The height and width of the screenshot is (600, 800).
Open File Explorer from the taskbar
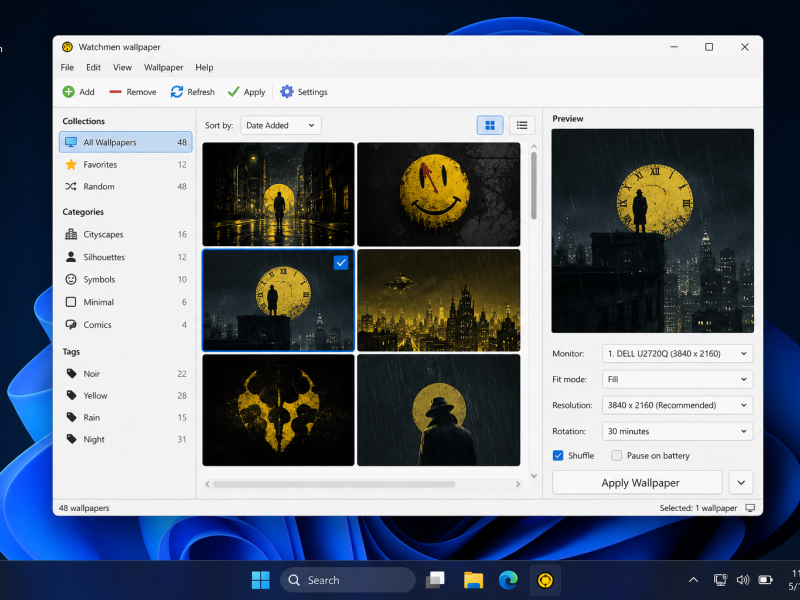[473, 580]
